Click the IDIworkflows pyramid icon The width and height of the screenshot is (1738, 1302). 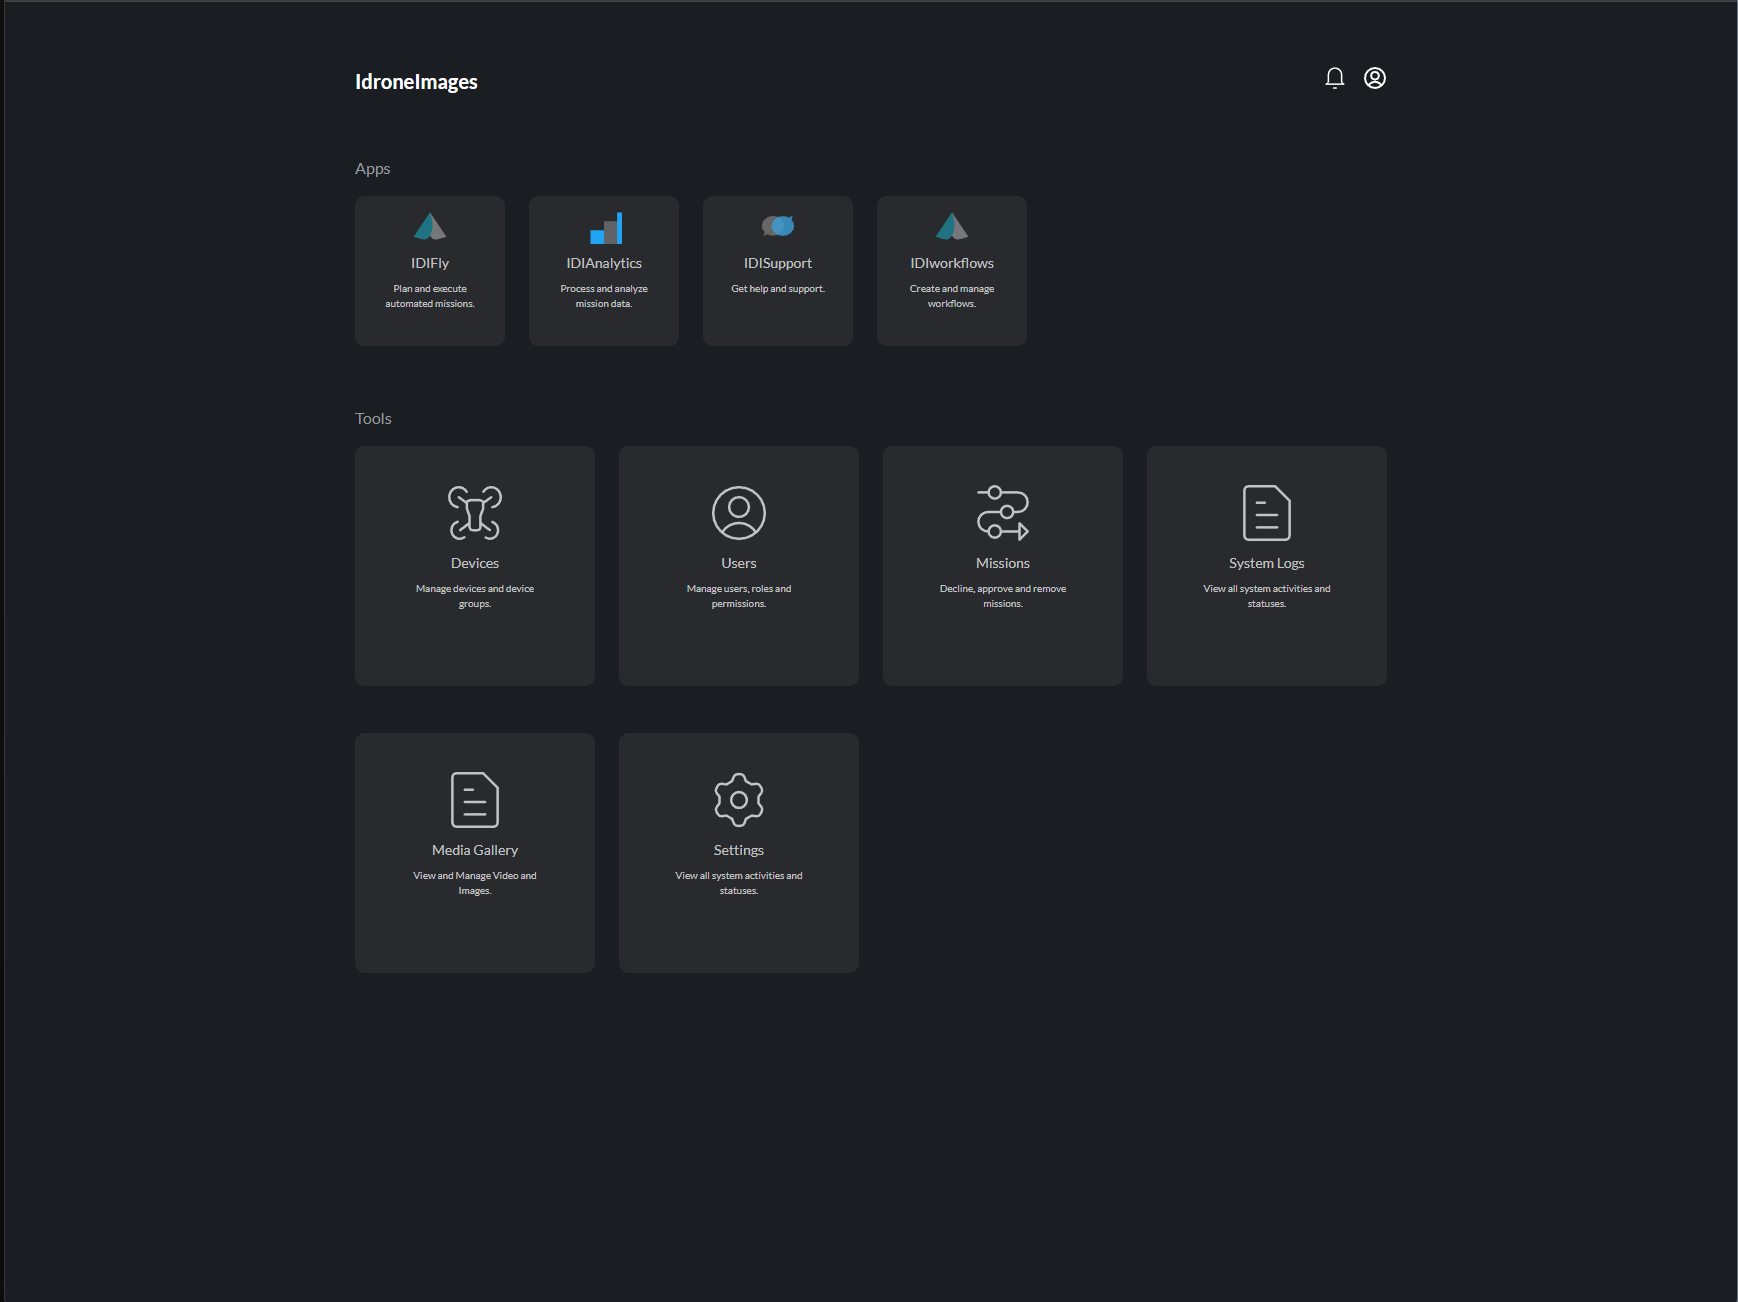pos(952,227)
